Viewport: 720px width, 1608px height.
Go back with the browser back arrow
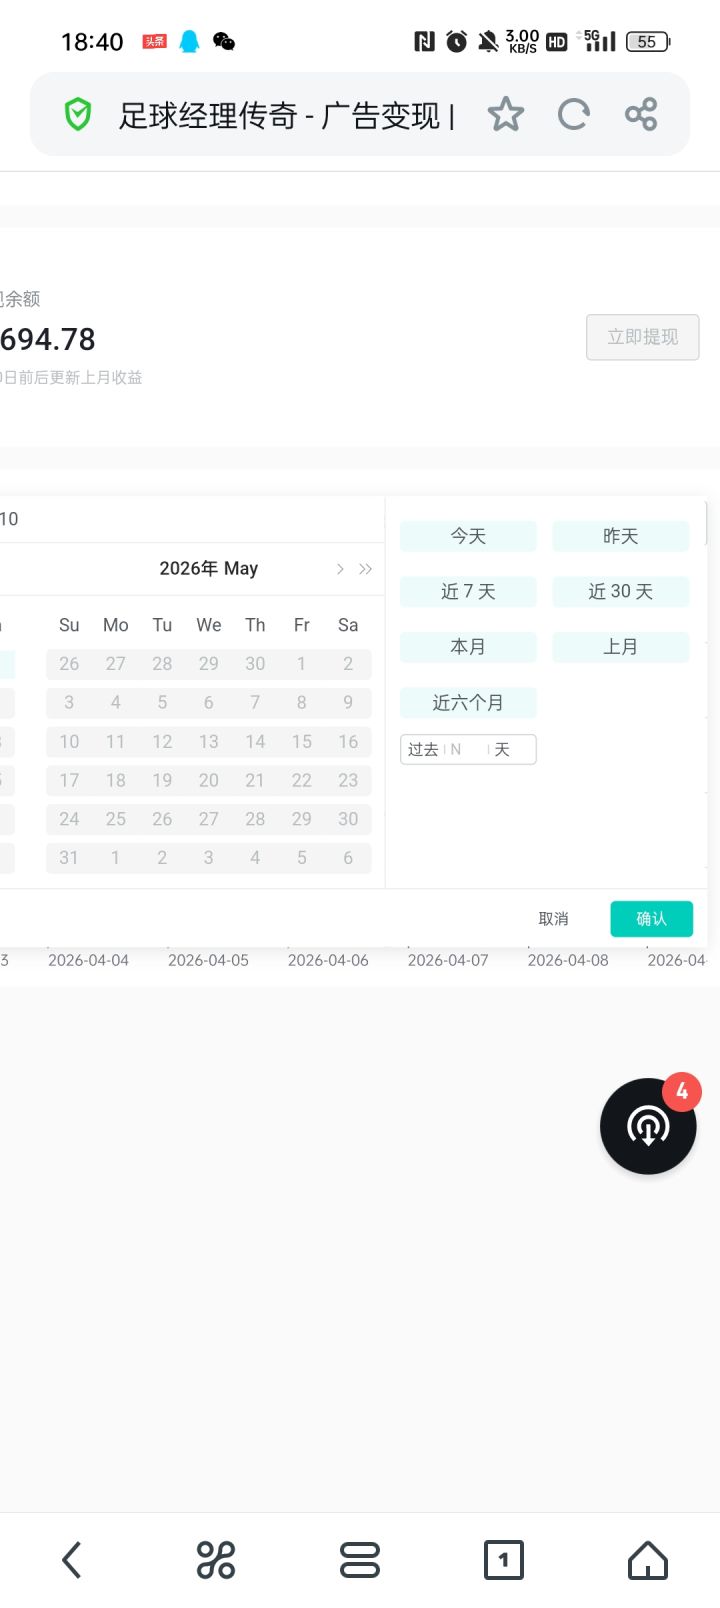click(x=71, y=1560)
